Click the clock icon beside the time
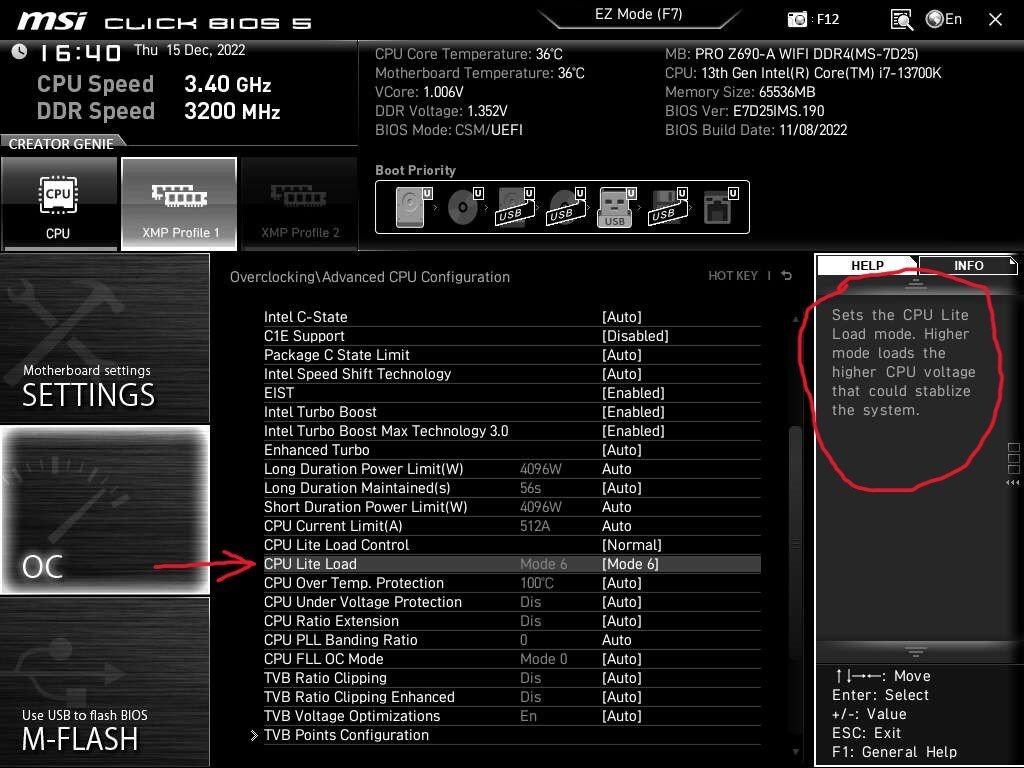This screenshot has height=768, width=1024. pos(19,51)
